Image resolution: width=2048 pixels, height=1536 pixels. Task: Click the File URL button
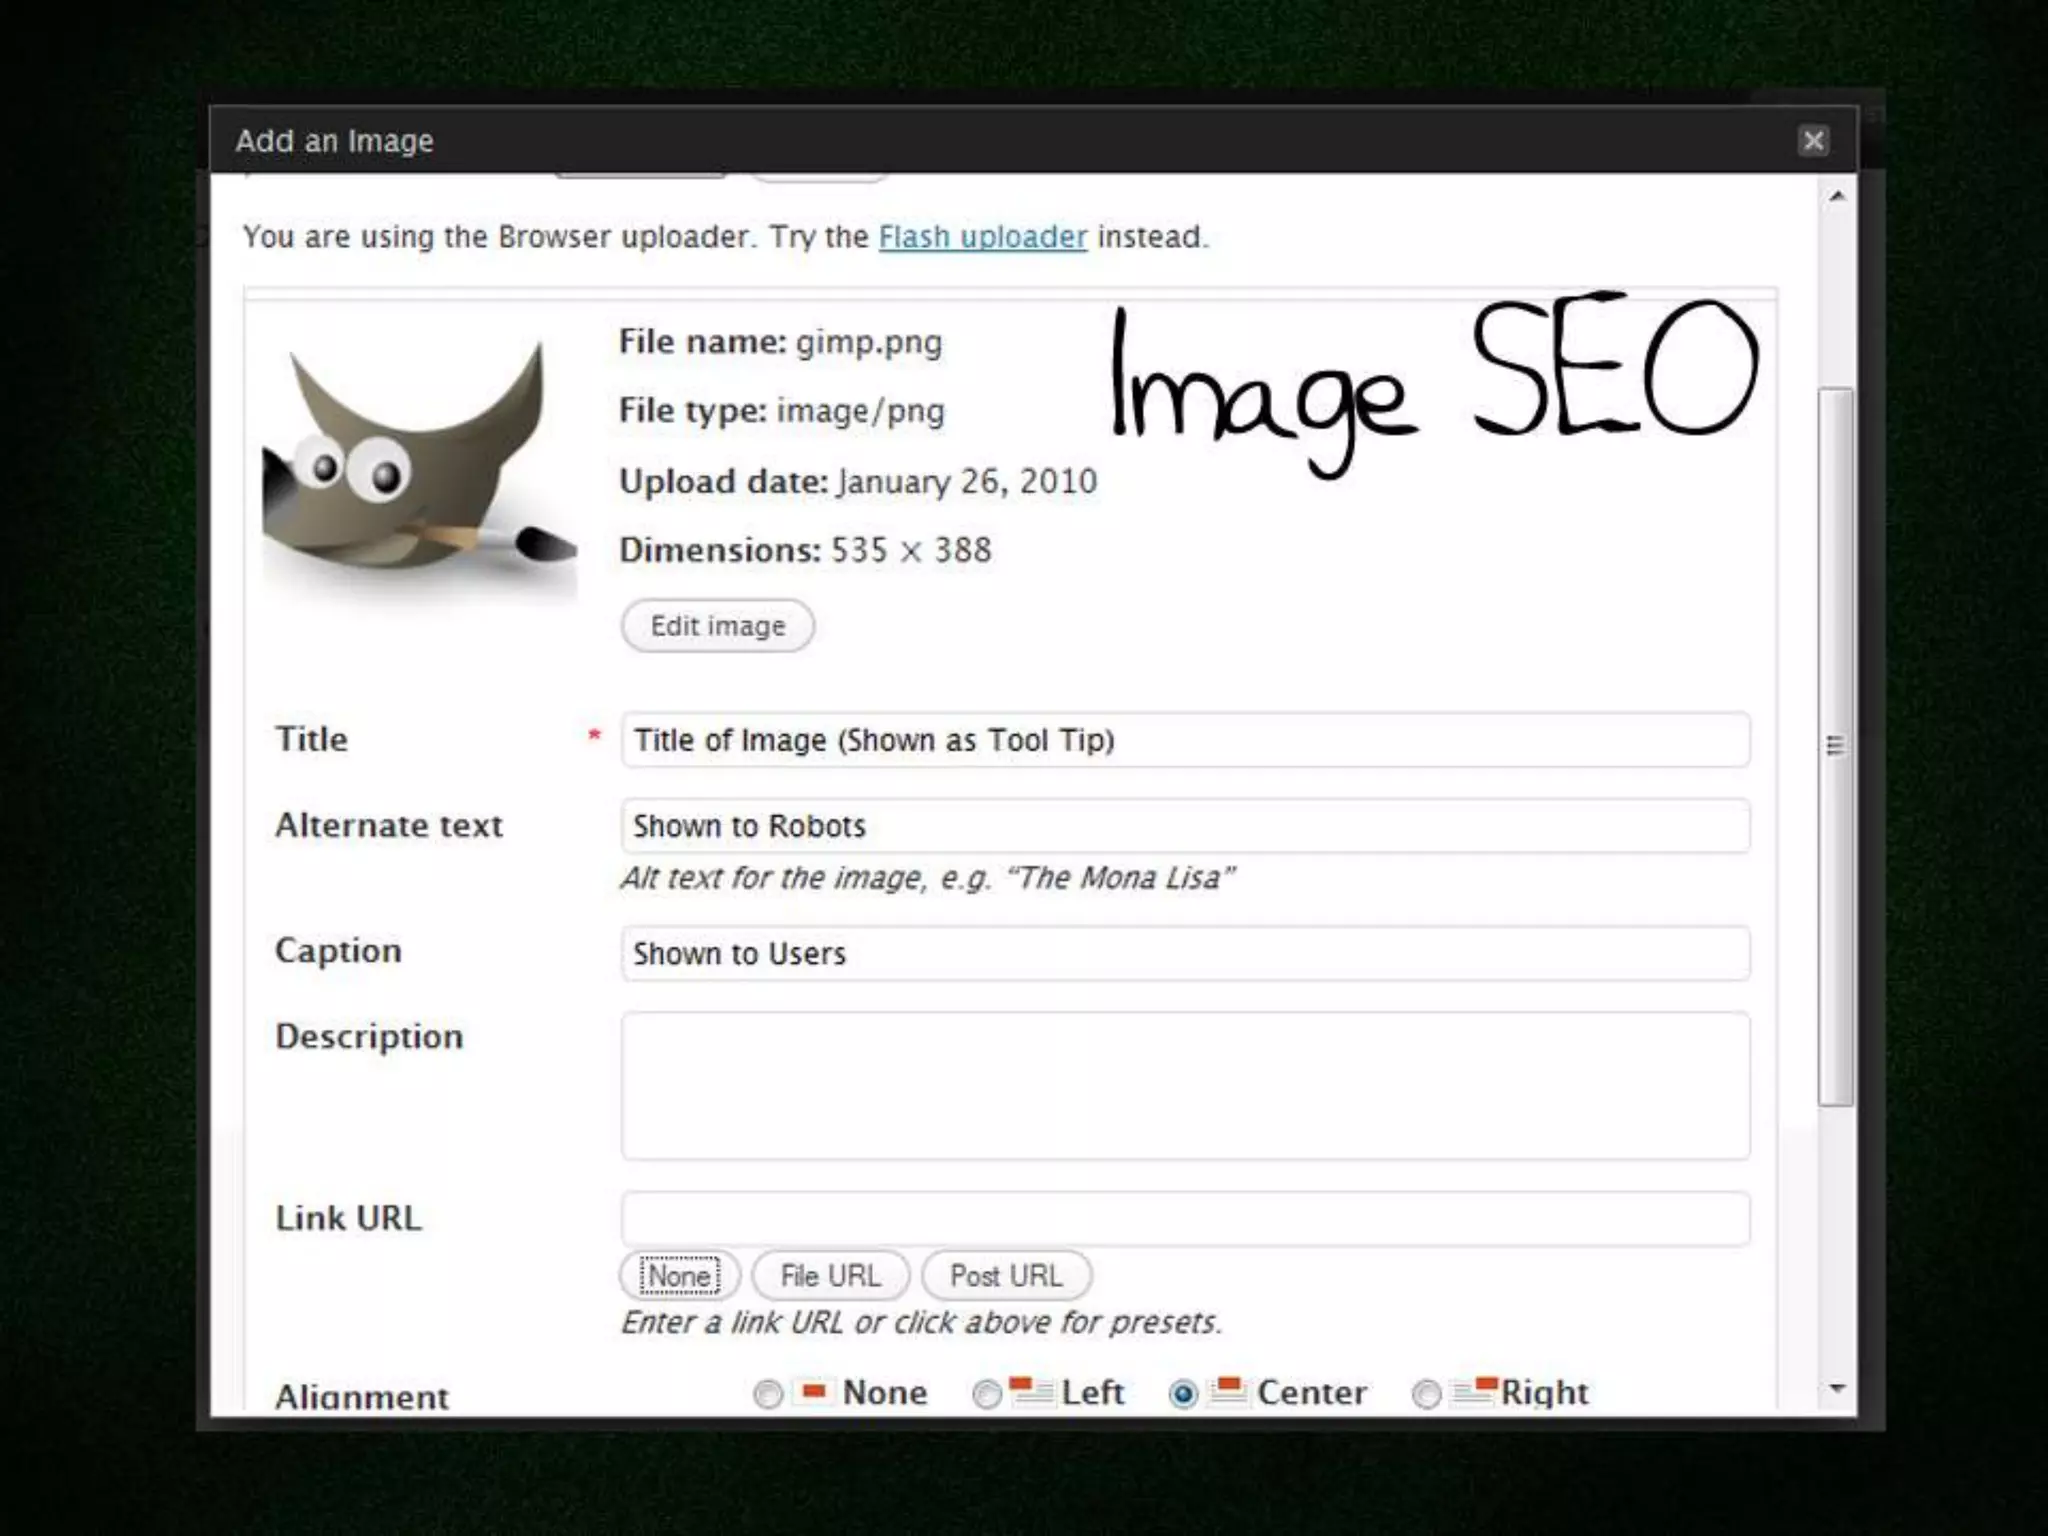(830, 1276)
